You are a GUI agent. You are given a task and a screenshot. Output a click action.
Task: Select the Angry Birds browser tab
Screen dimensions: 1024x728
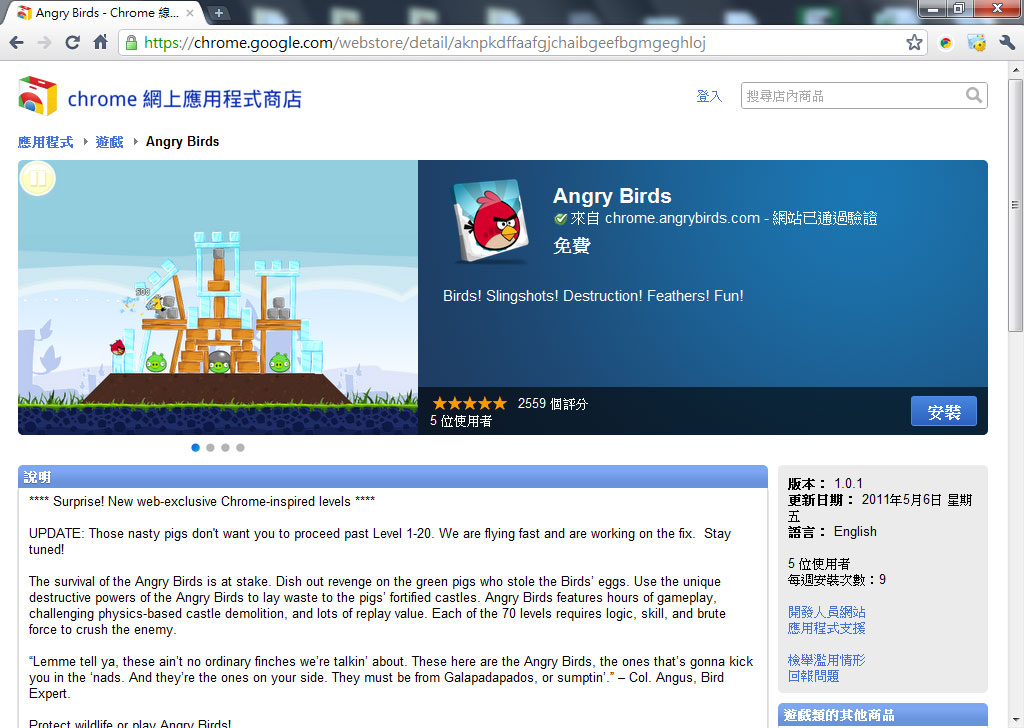(104, 13)
